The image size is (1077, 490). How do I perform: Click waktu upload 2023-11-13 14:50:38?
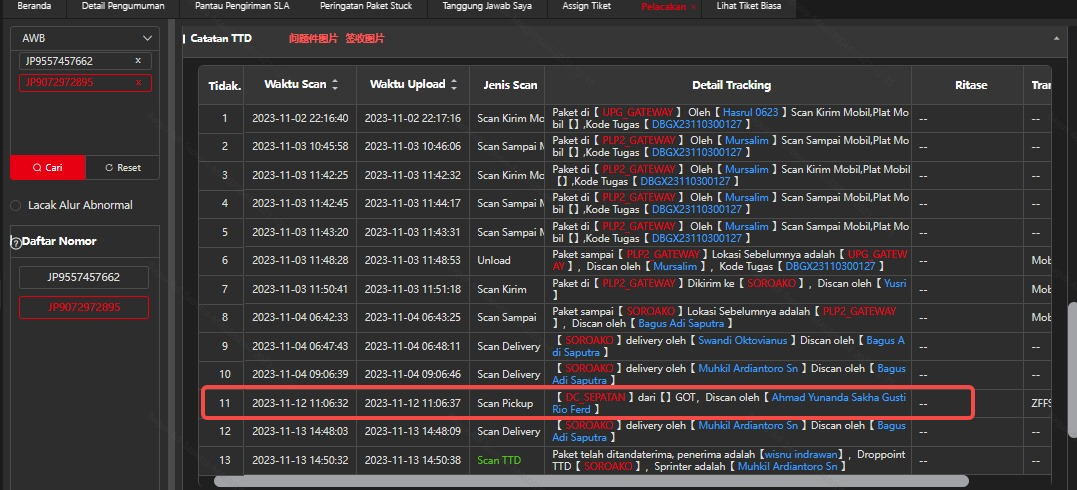(413, 460)
